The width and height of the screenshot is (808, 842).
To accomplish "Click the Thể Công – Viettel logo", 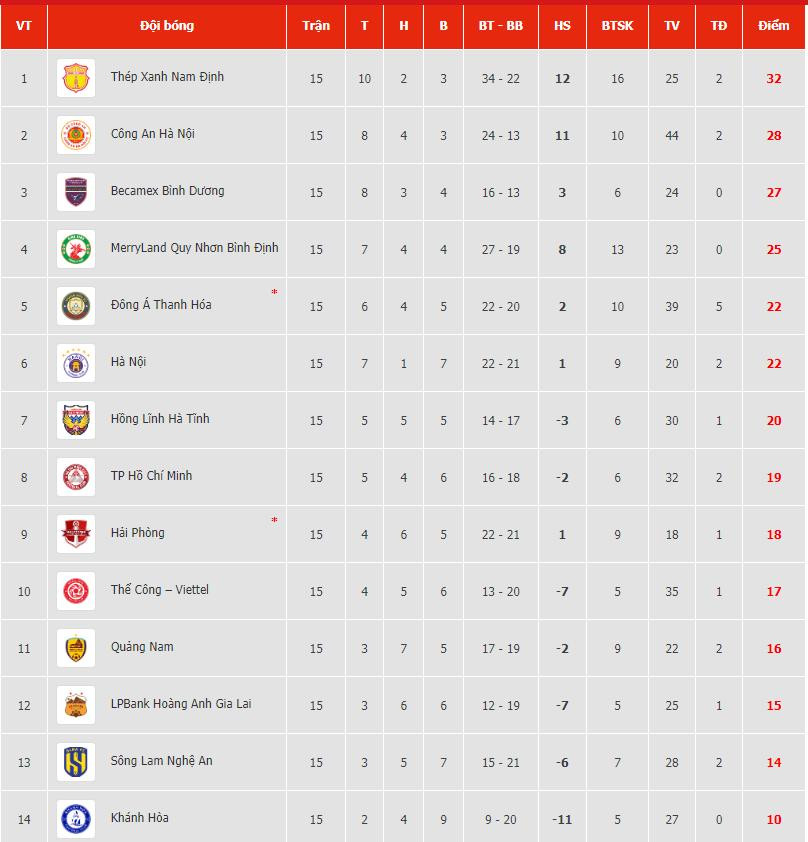I will [x=76, y=591].
